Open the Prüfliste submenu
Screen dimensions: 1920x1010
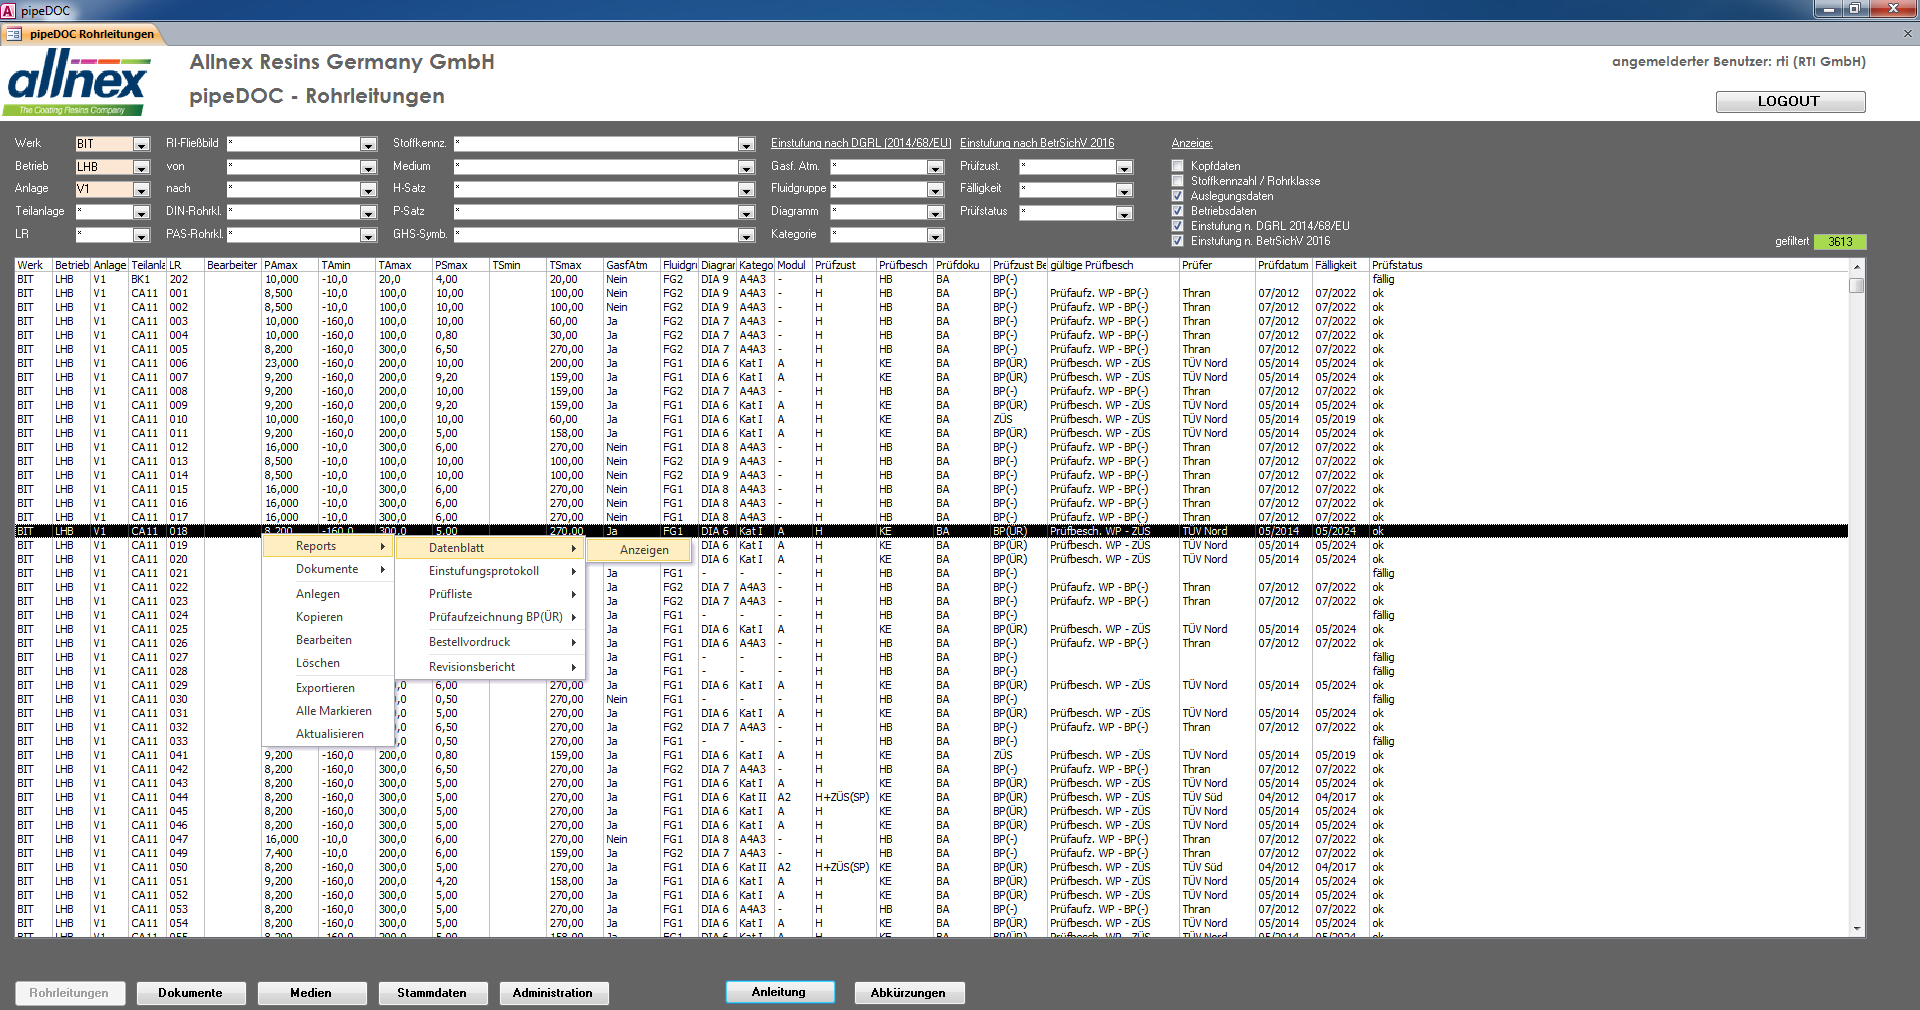coord(489,594)
